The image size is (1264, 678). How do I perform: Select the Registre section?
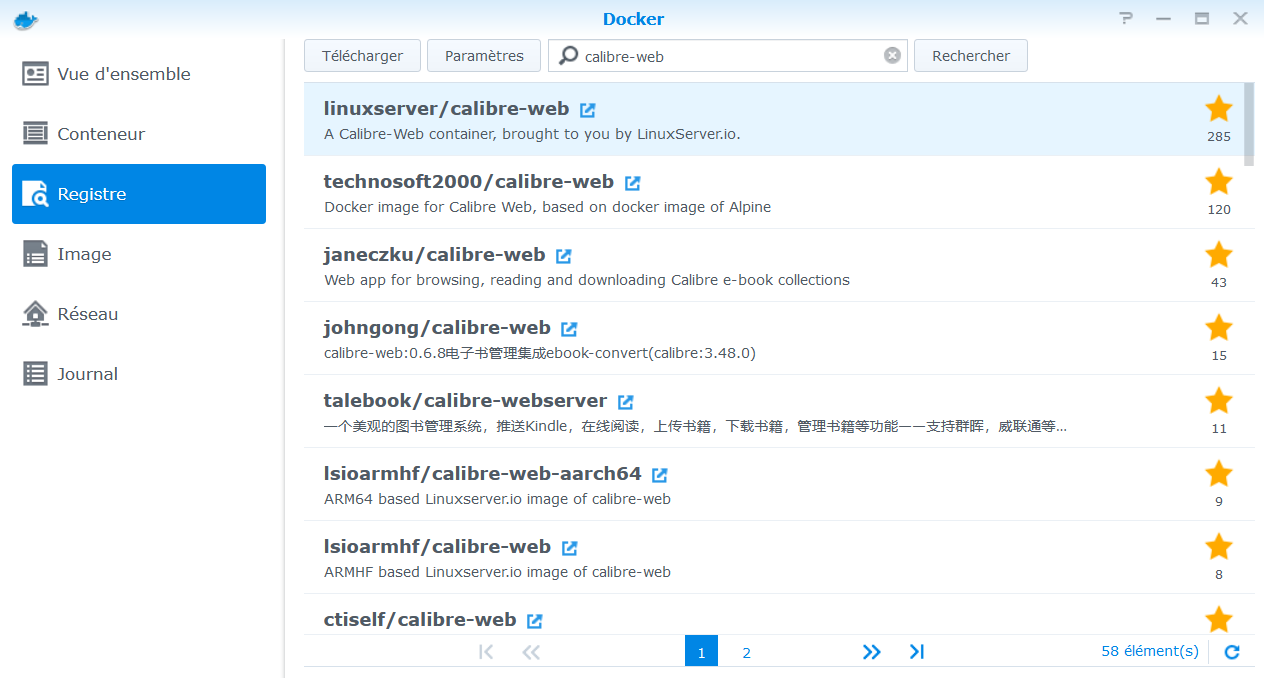click(x=139, y=194)
